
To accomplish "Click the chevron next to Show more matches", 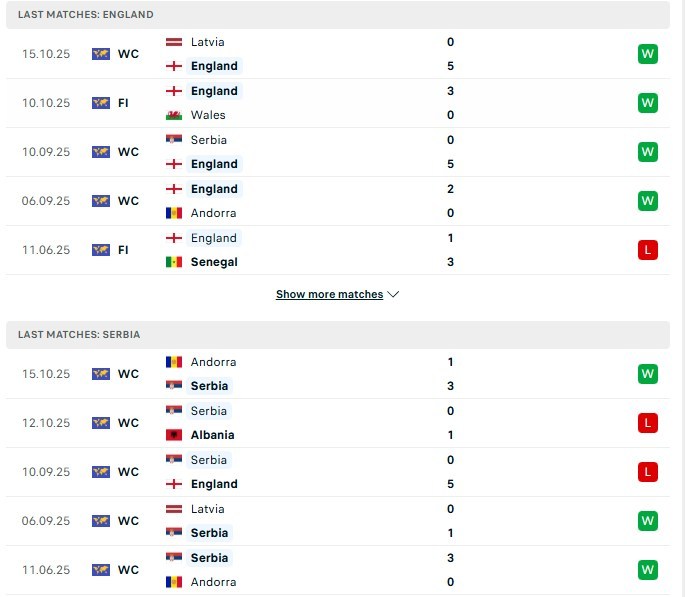I will tap(393, 295).
